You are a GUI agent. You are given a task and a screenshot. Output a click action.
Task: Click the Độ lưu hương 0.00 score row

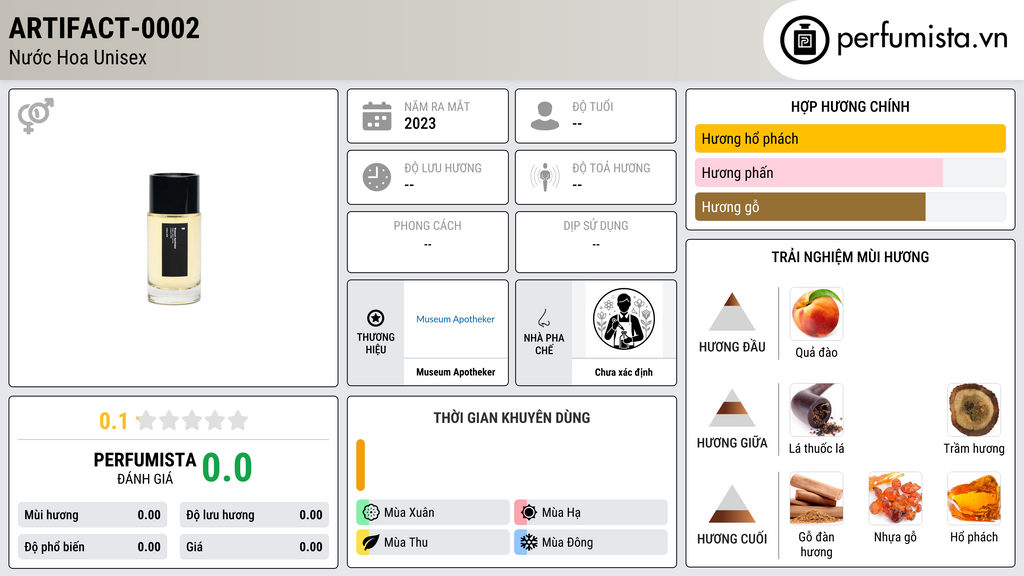(x=254, y=515)
